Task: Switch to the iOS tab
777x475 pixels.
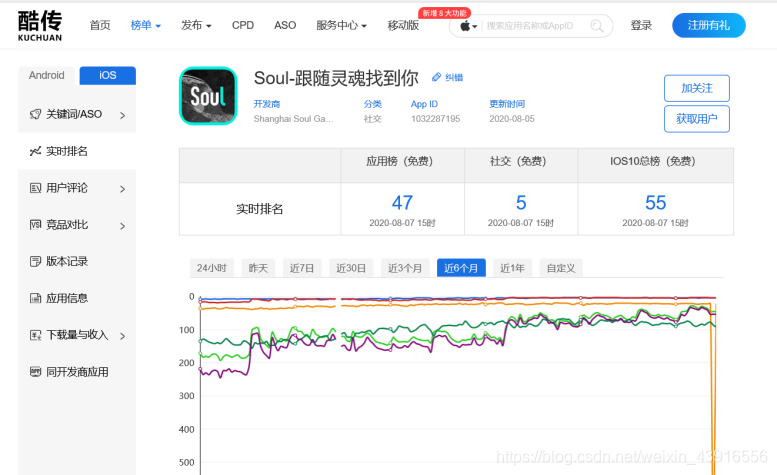Action: (x=108, y=75)
